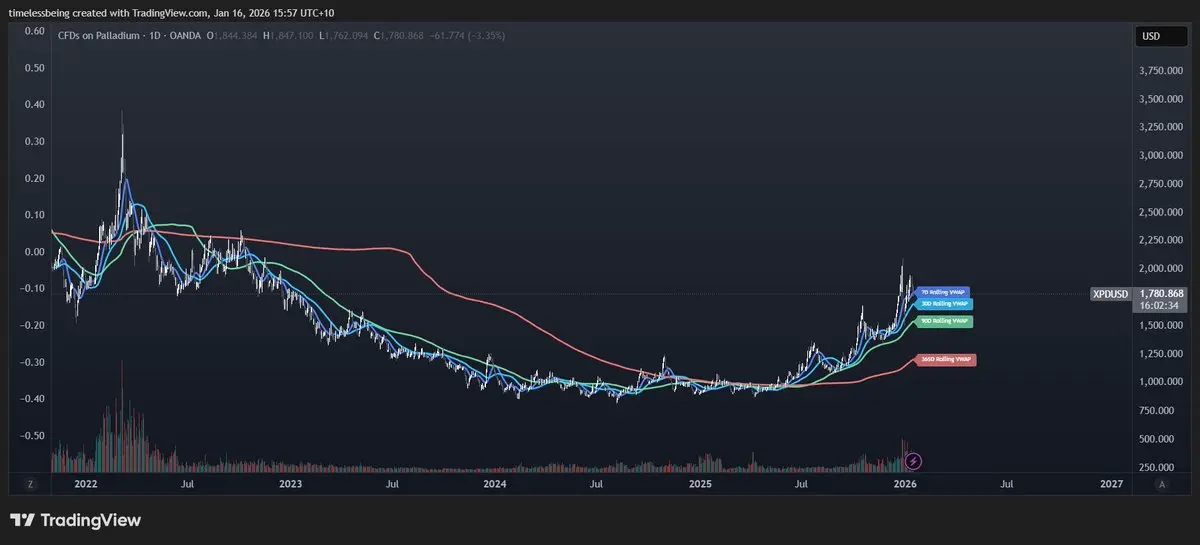Click the Z timezone button on time axis
Screen dimensions: 1200x545
[x=31, y=484]
